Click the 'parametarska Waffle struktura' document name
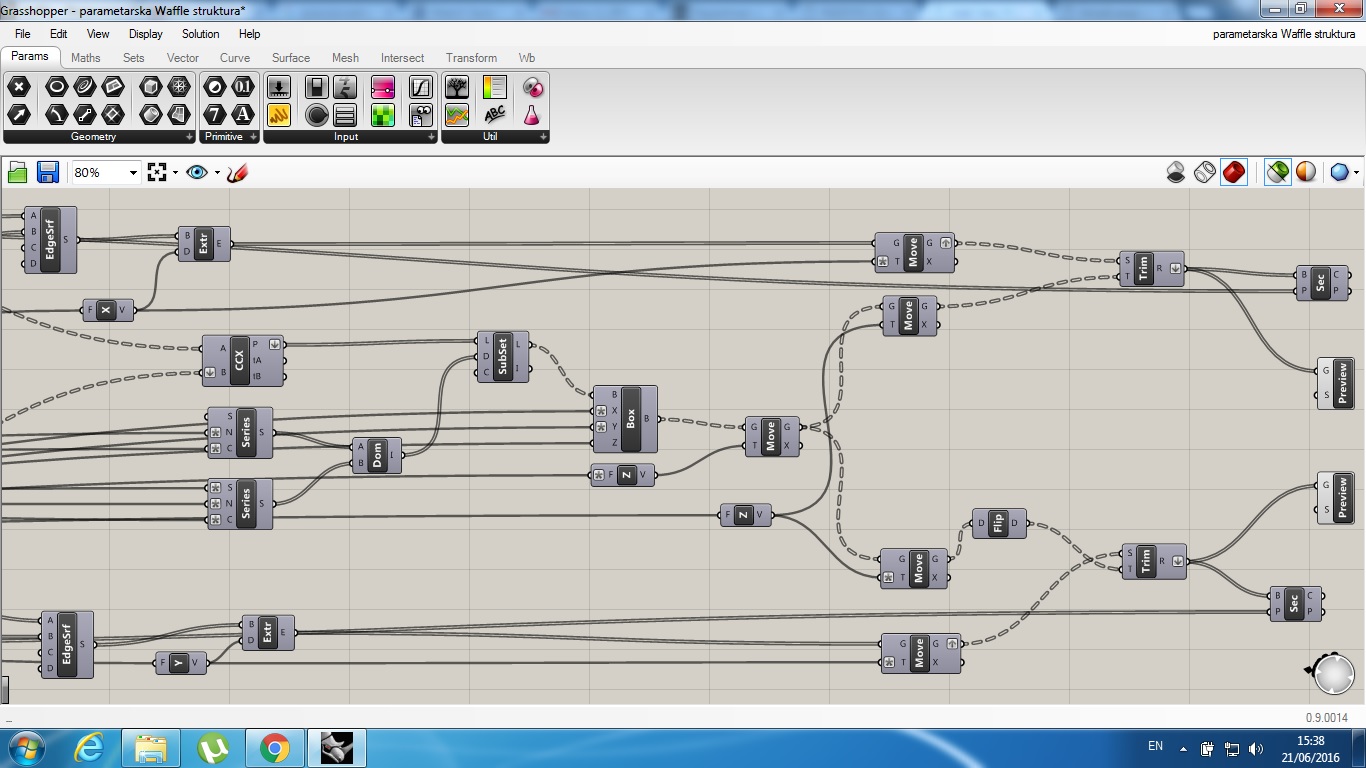This screenshot has height=768, width=1366. (x=1284, y=34)
